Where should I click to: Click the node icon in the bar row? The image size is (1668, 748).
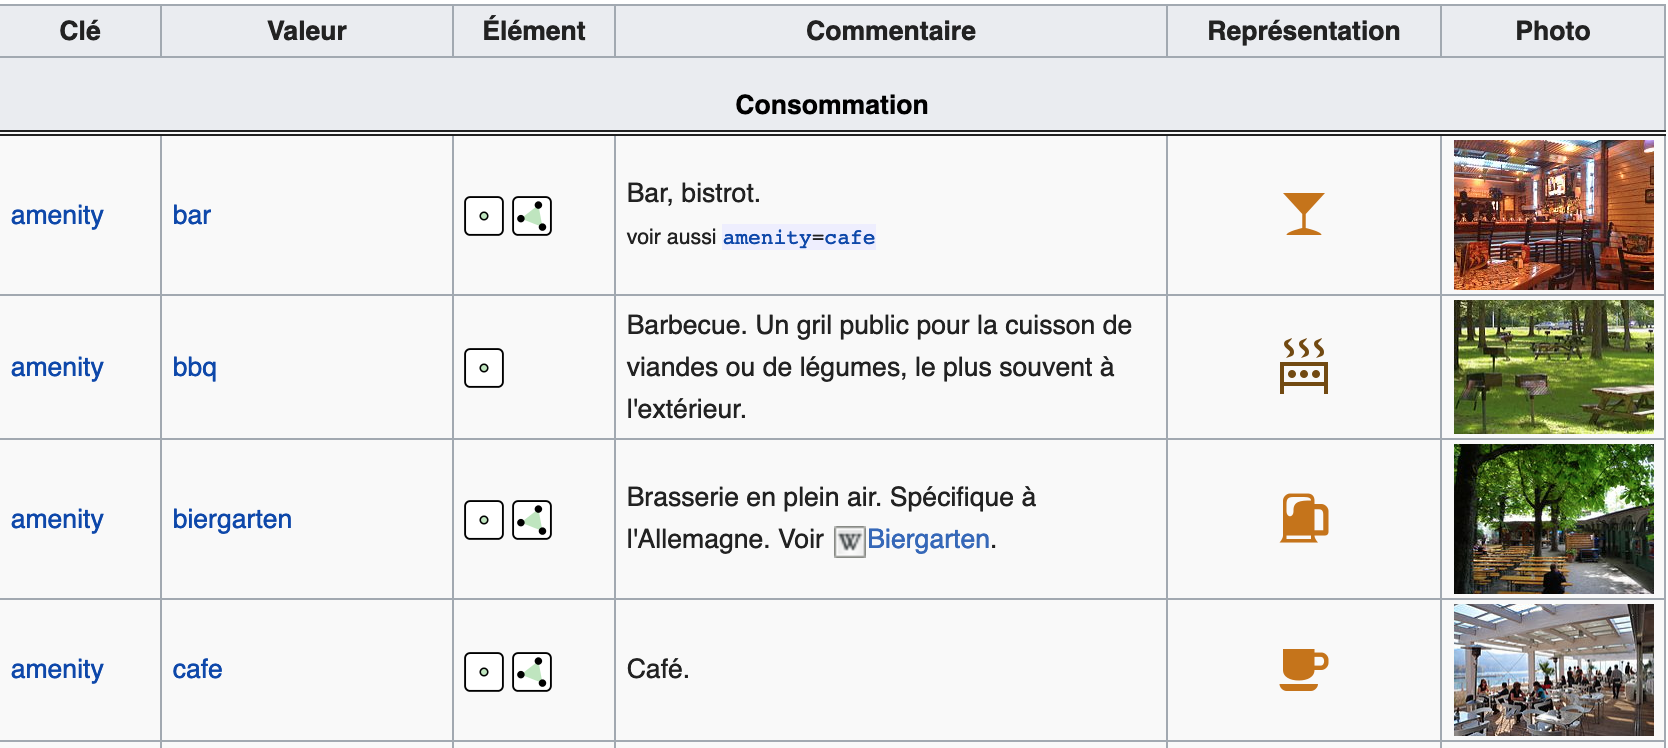(x=484, y=216)
